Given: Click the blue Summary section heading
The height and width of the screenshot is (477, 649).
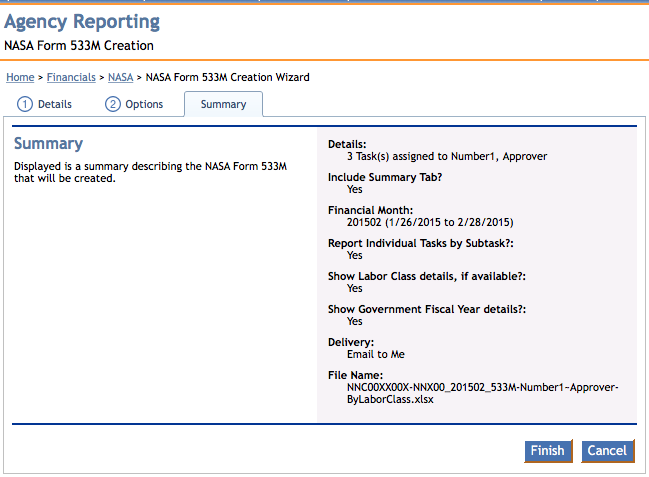Looking at the screenshot, I should pyautogui.click(x=48, y=143).
